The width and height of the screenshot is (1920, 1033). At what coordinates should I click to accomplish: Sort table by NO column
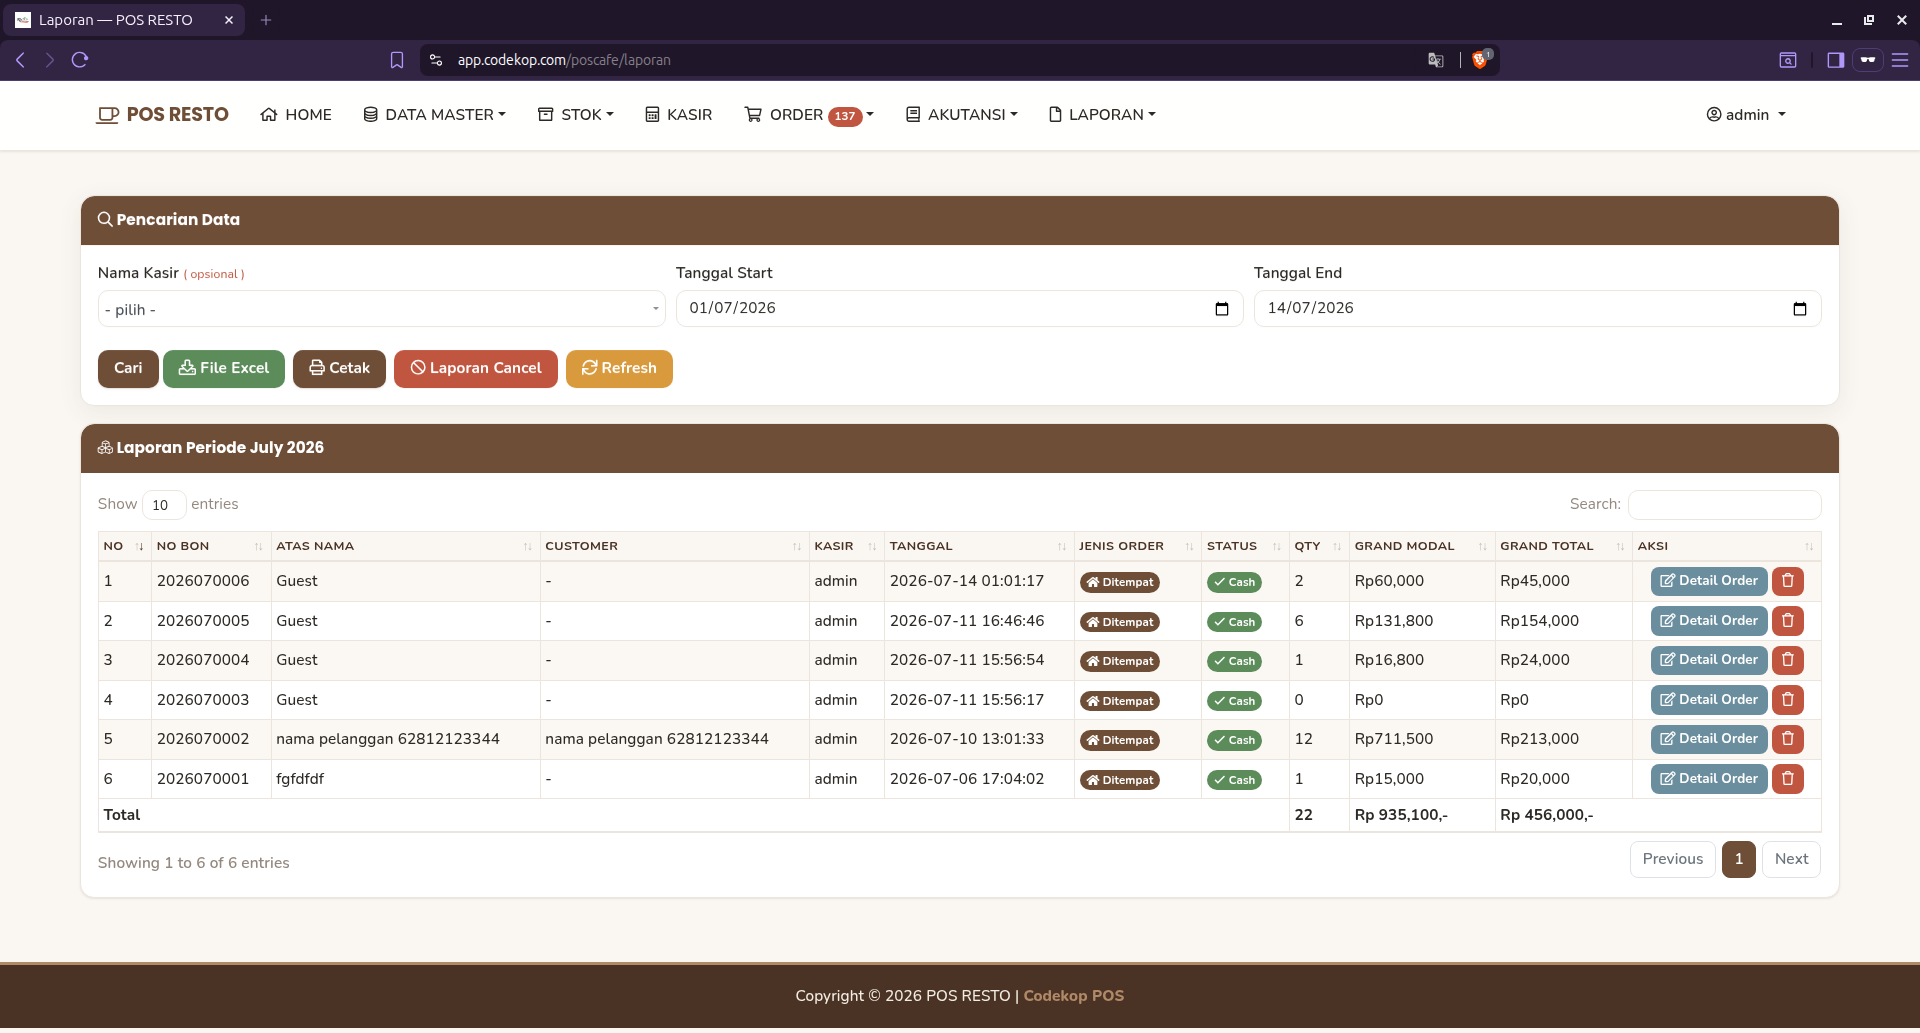coord(125,547)
